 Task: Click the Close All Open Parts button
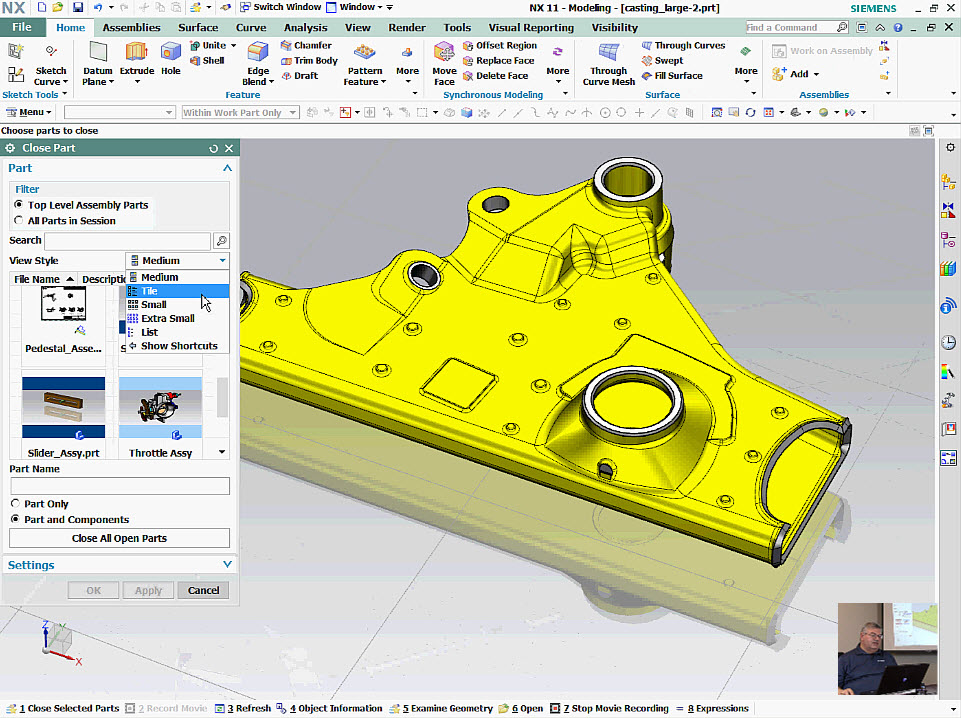(x=118, y=538)
